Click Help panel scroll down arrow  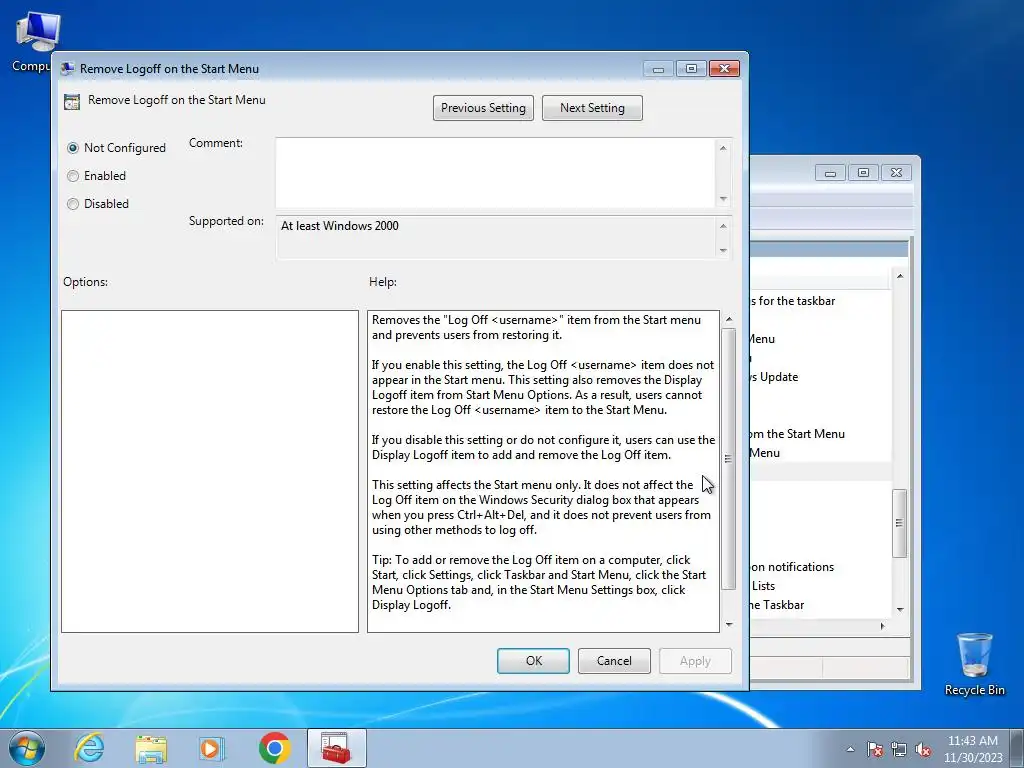[x=729, y=625]
